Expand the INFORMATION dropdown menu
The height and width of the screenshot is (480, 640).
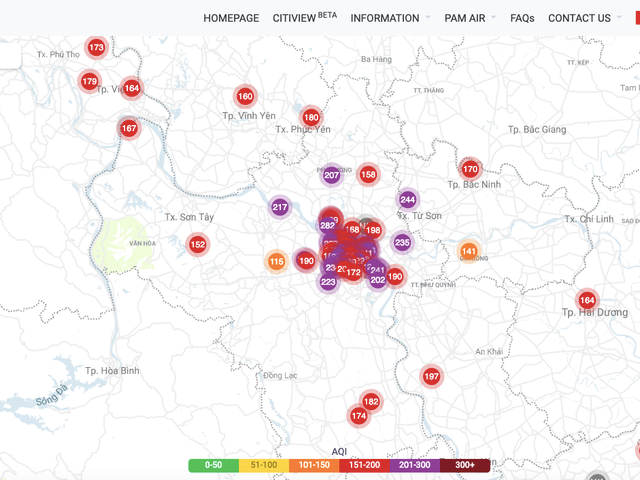coord(385,18)
